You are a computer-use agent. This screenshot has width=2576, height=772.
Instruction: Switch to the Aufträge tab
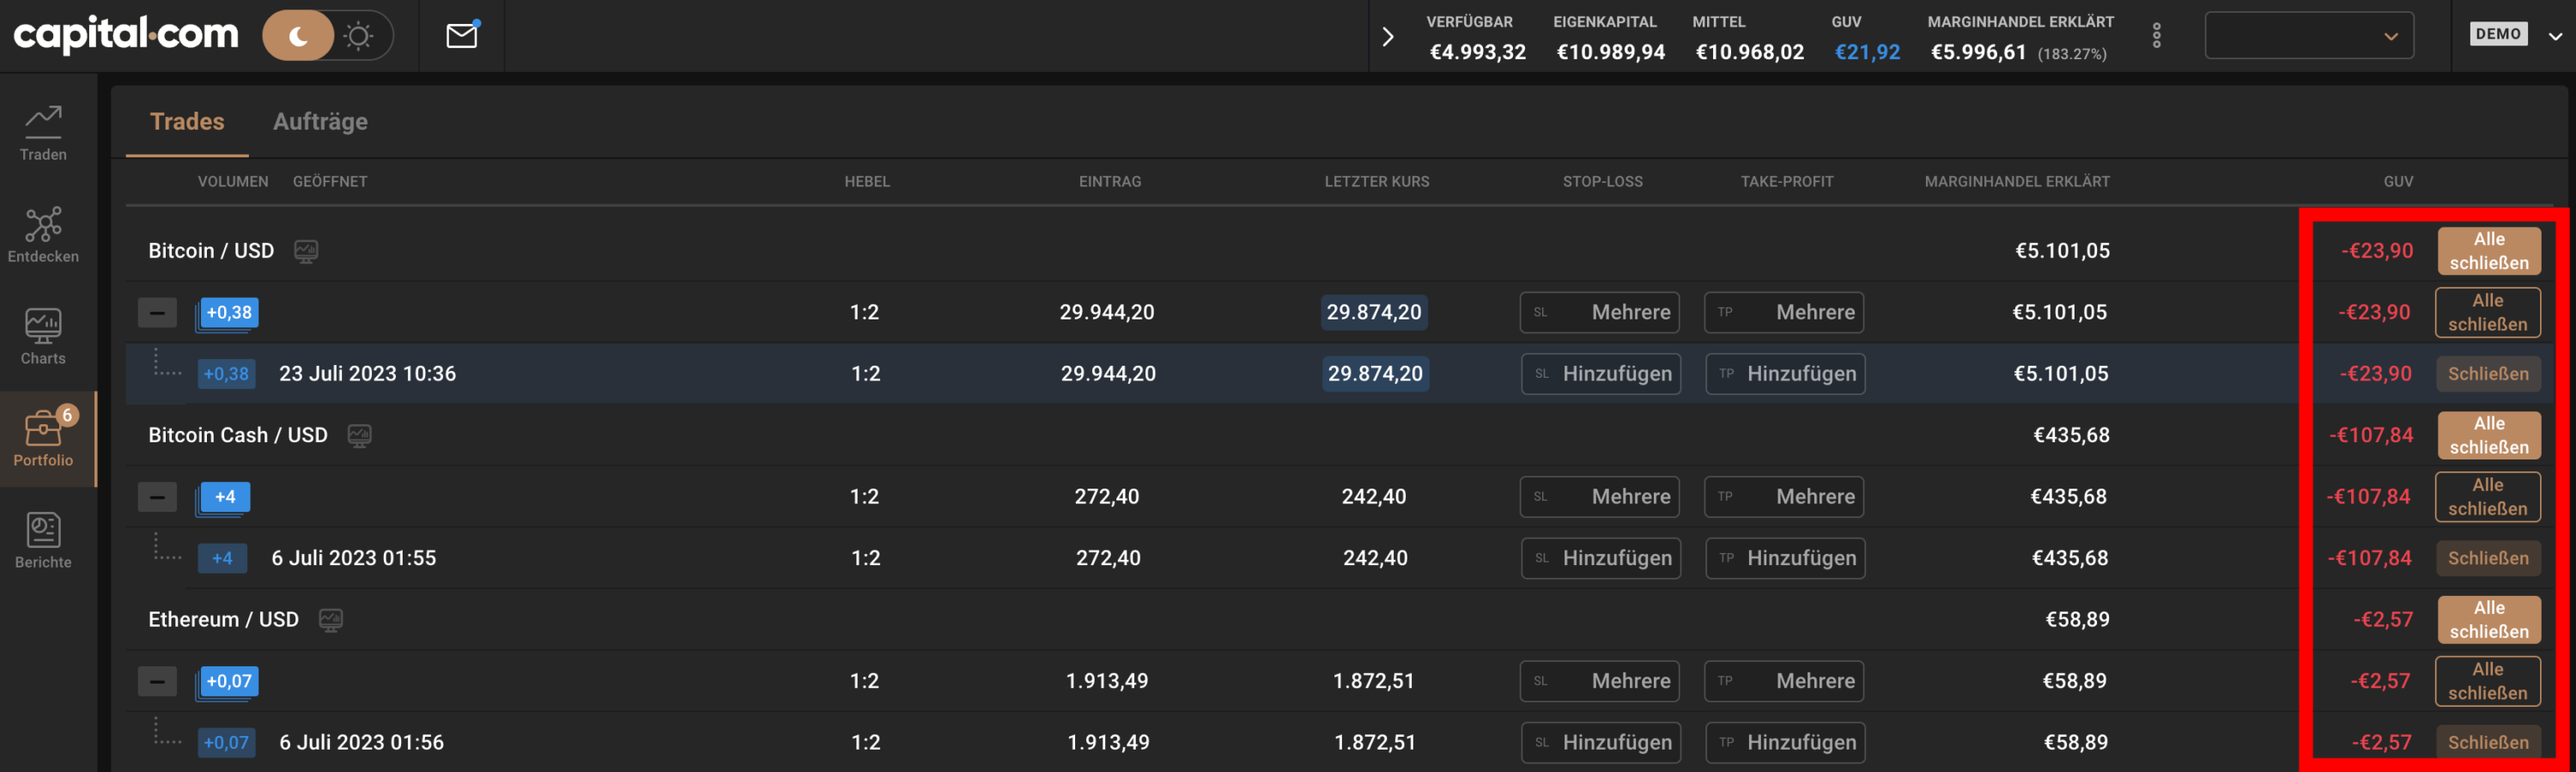pyautogui.click(x=320, y=121)
